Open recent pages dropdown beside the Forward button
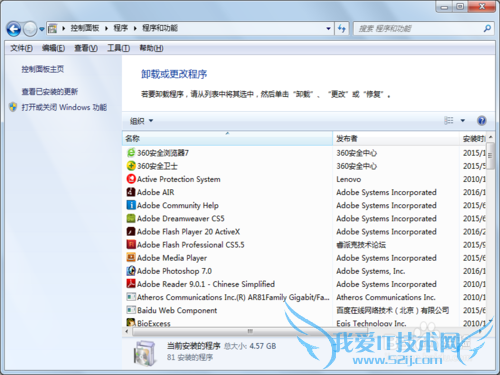 (42, 29)
